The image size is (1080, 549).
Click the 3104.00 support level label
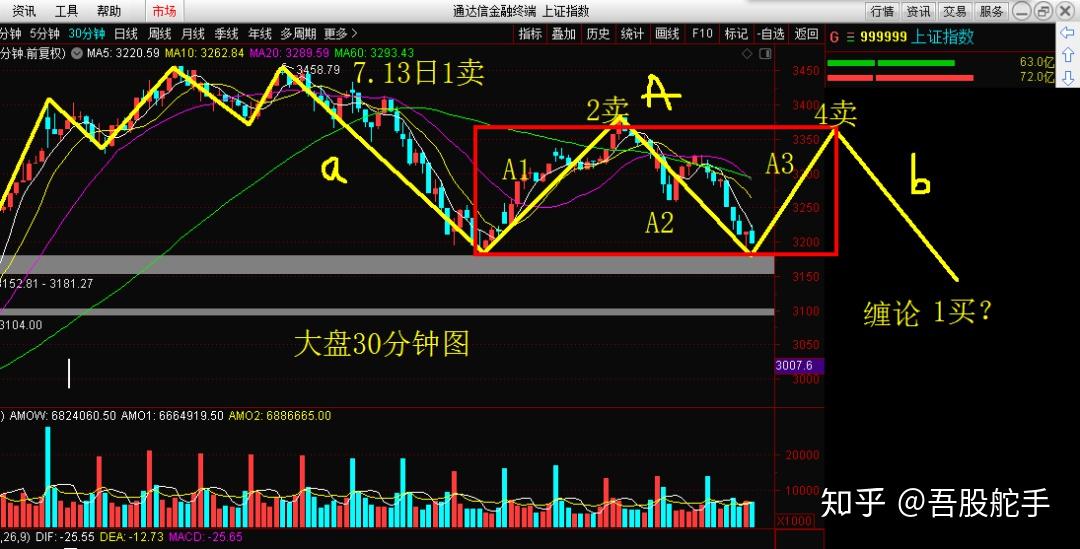(21, 325)
